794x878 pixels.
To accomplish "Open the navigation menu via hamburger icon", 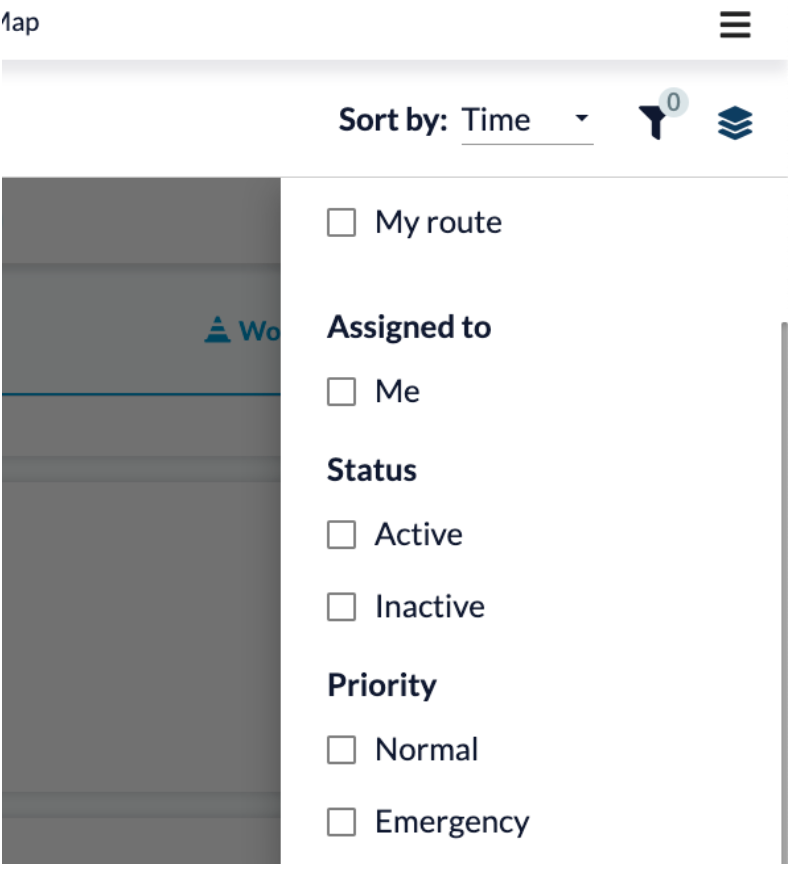I will click(x=733, y=26).
